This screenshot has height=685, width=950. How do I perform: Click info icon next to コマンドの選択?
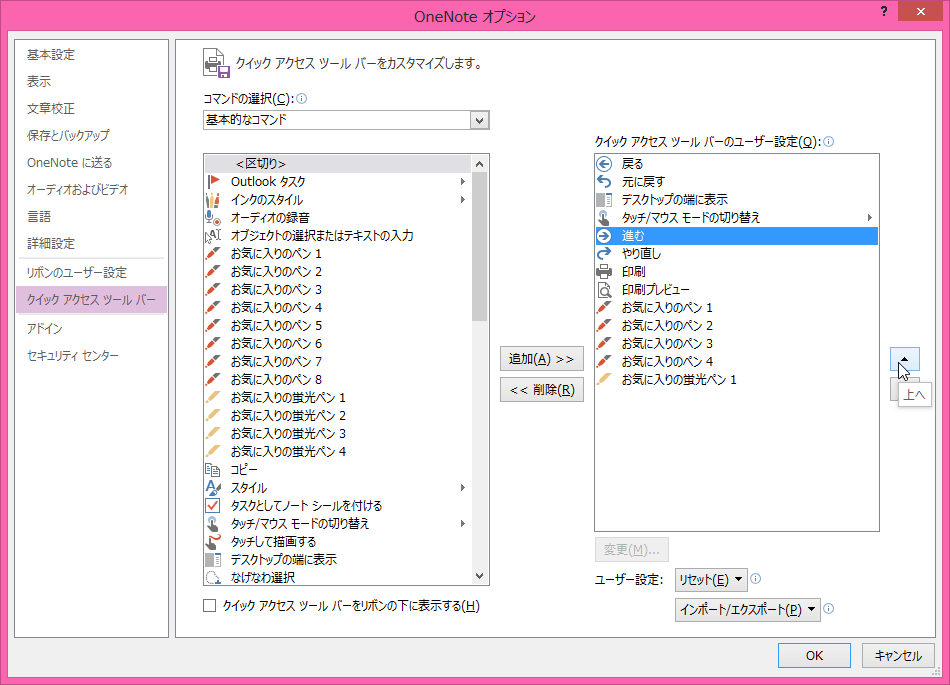[x=302, y=99]
